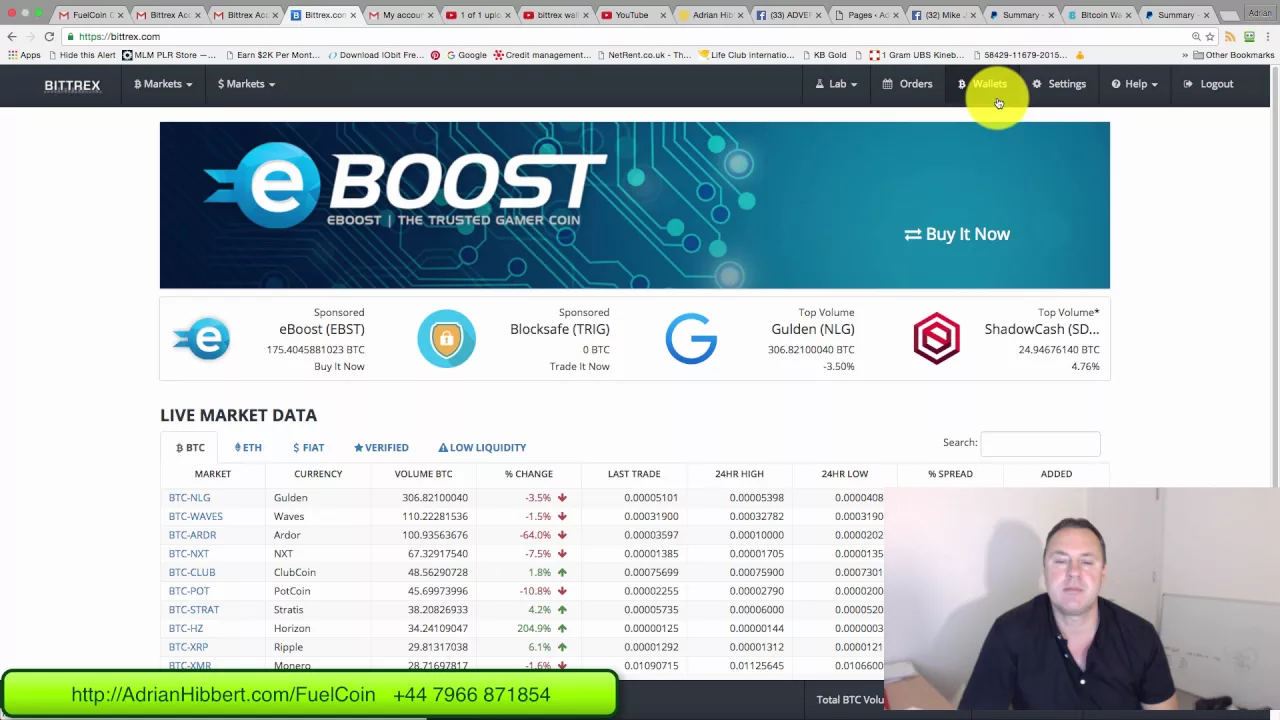Open Settings in the navbar

coord(1059,84)
